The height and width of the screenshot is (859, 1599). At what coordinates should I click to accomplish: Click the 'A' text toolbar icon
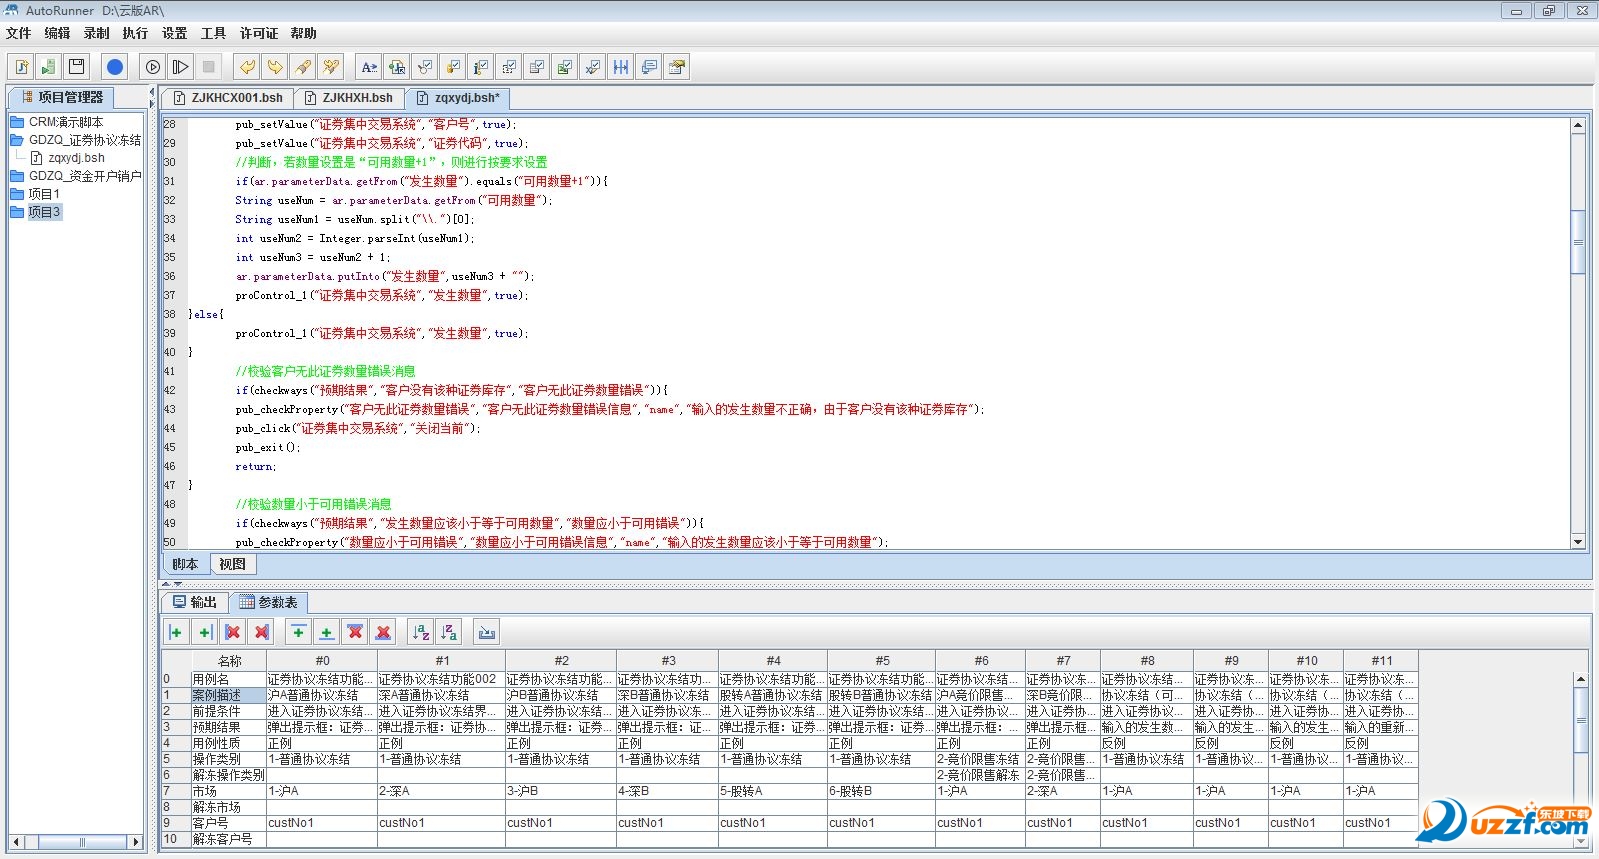[369, 67]
